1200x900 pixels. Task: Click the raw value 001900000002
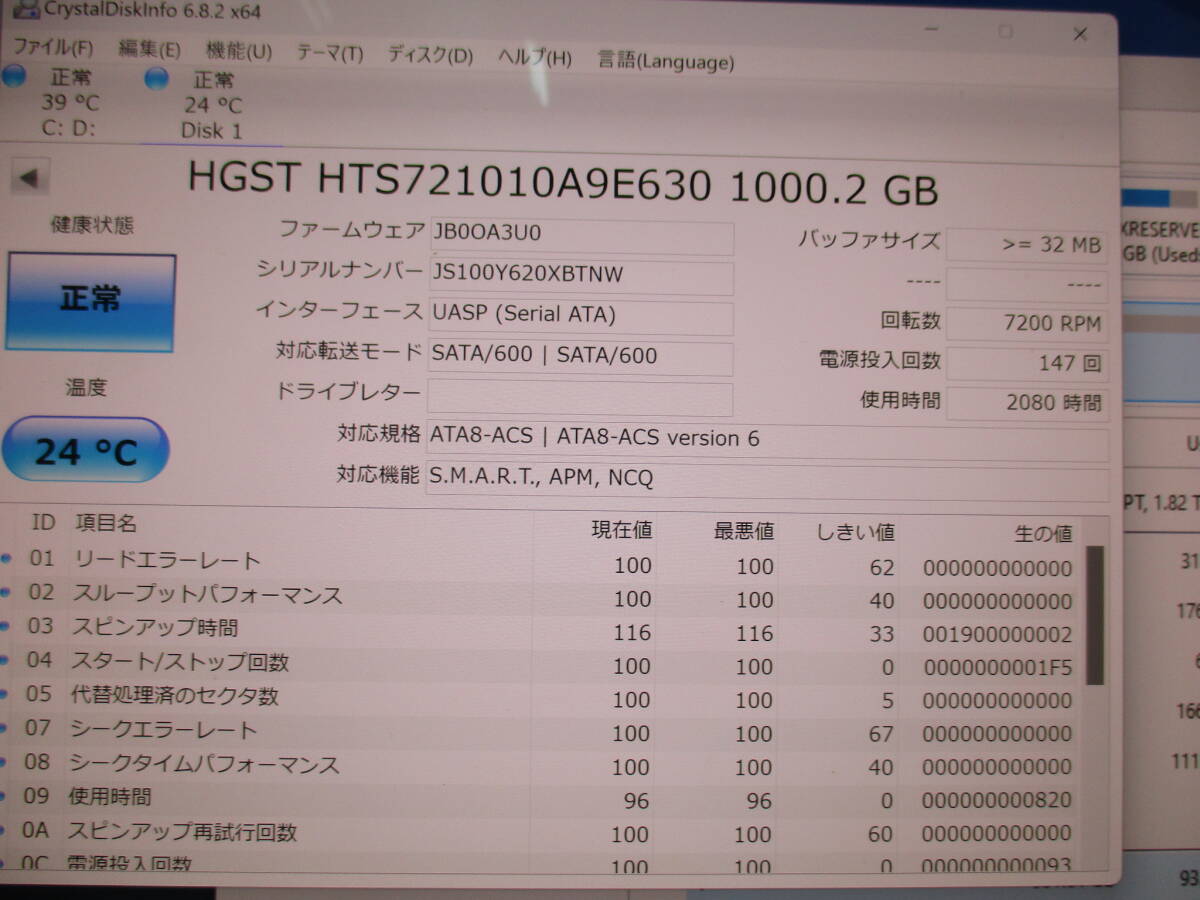(997, 634)
